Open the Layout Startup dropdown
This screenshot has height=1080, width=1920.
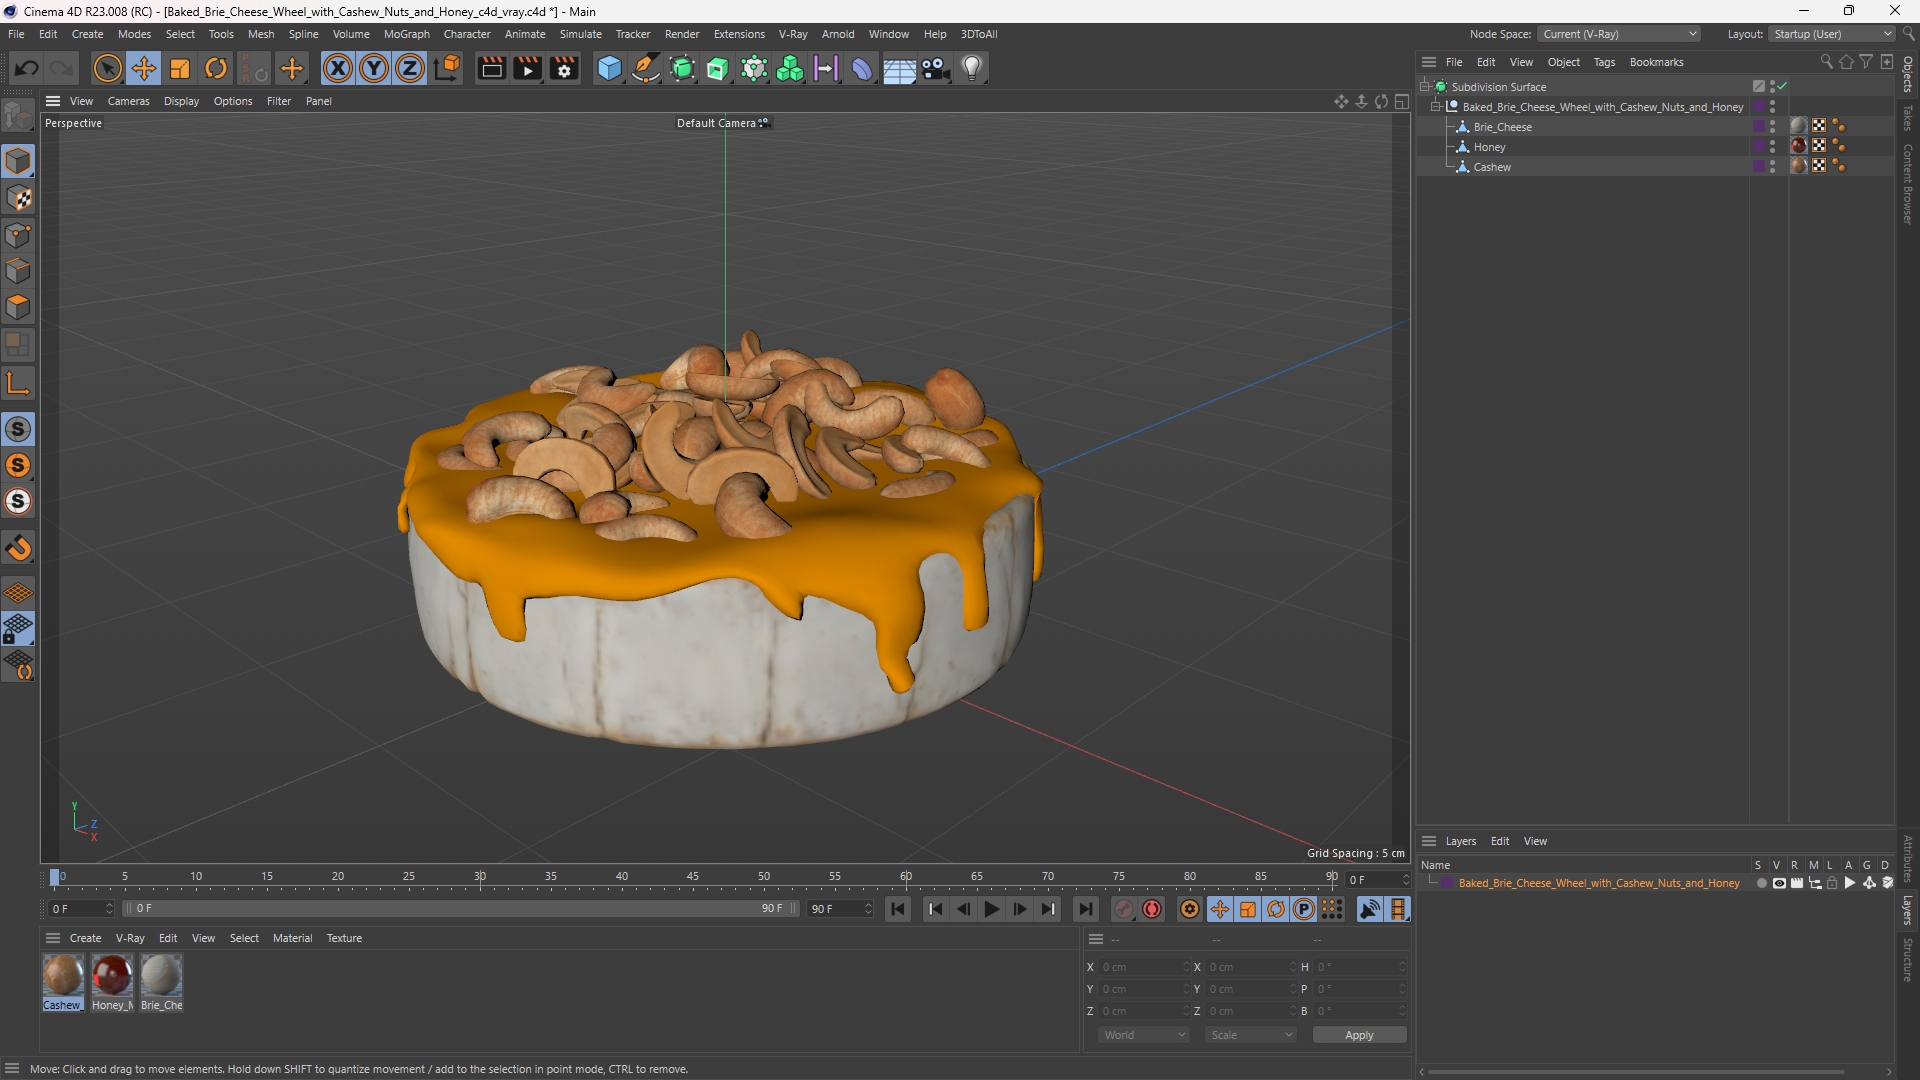coord(1832,34)
